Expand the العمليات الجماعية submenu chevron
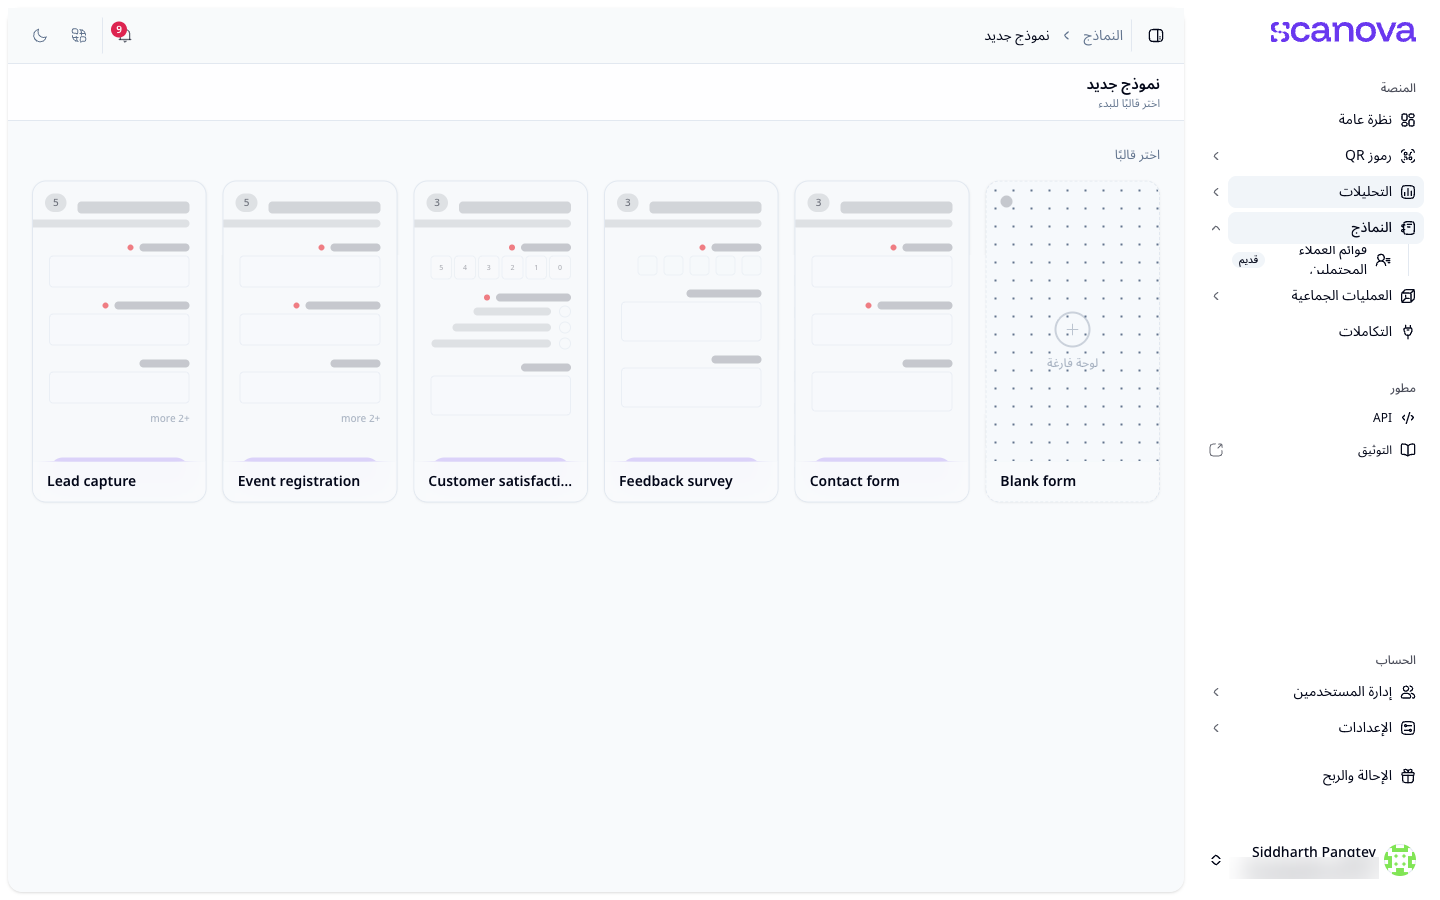The height and width of the screenshot is (900, 1440). click(x=1216, y=296)
